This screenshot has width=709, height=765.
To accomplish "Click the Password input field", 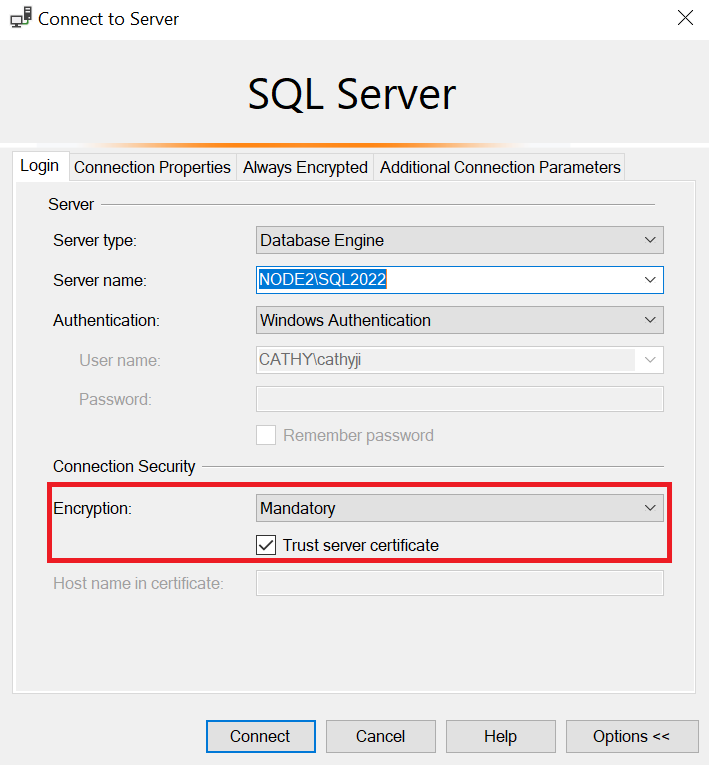I will pos(460,399).
